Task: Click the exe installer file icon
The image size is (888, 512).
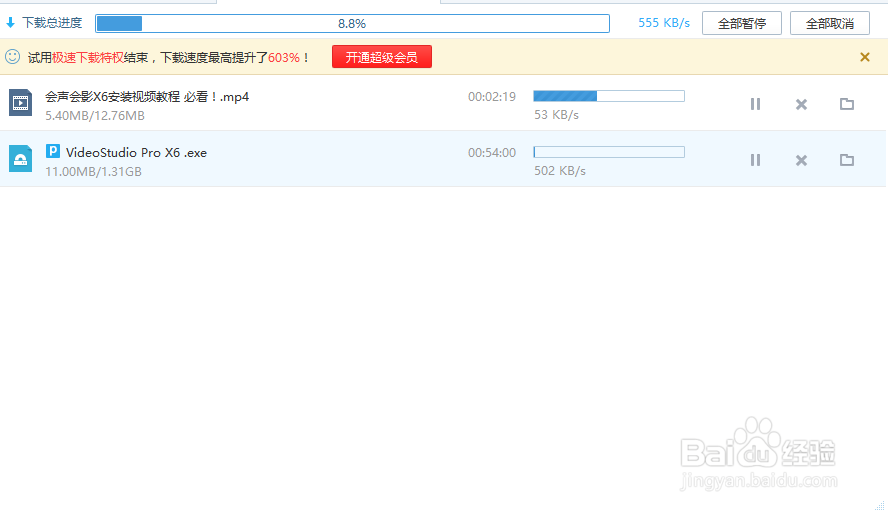Action: [x=20, y=158]
